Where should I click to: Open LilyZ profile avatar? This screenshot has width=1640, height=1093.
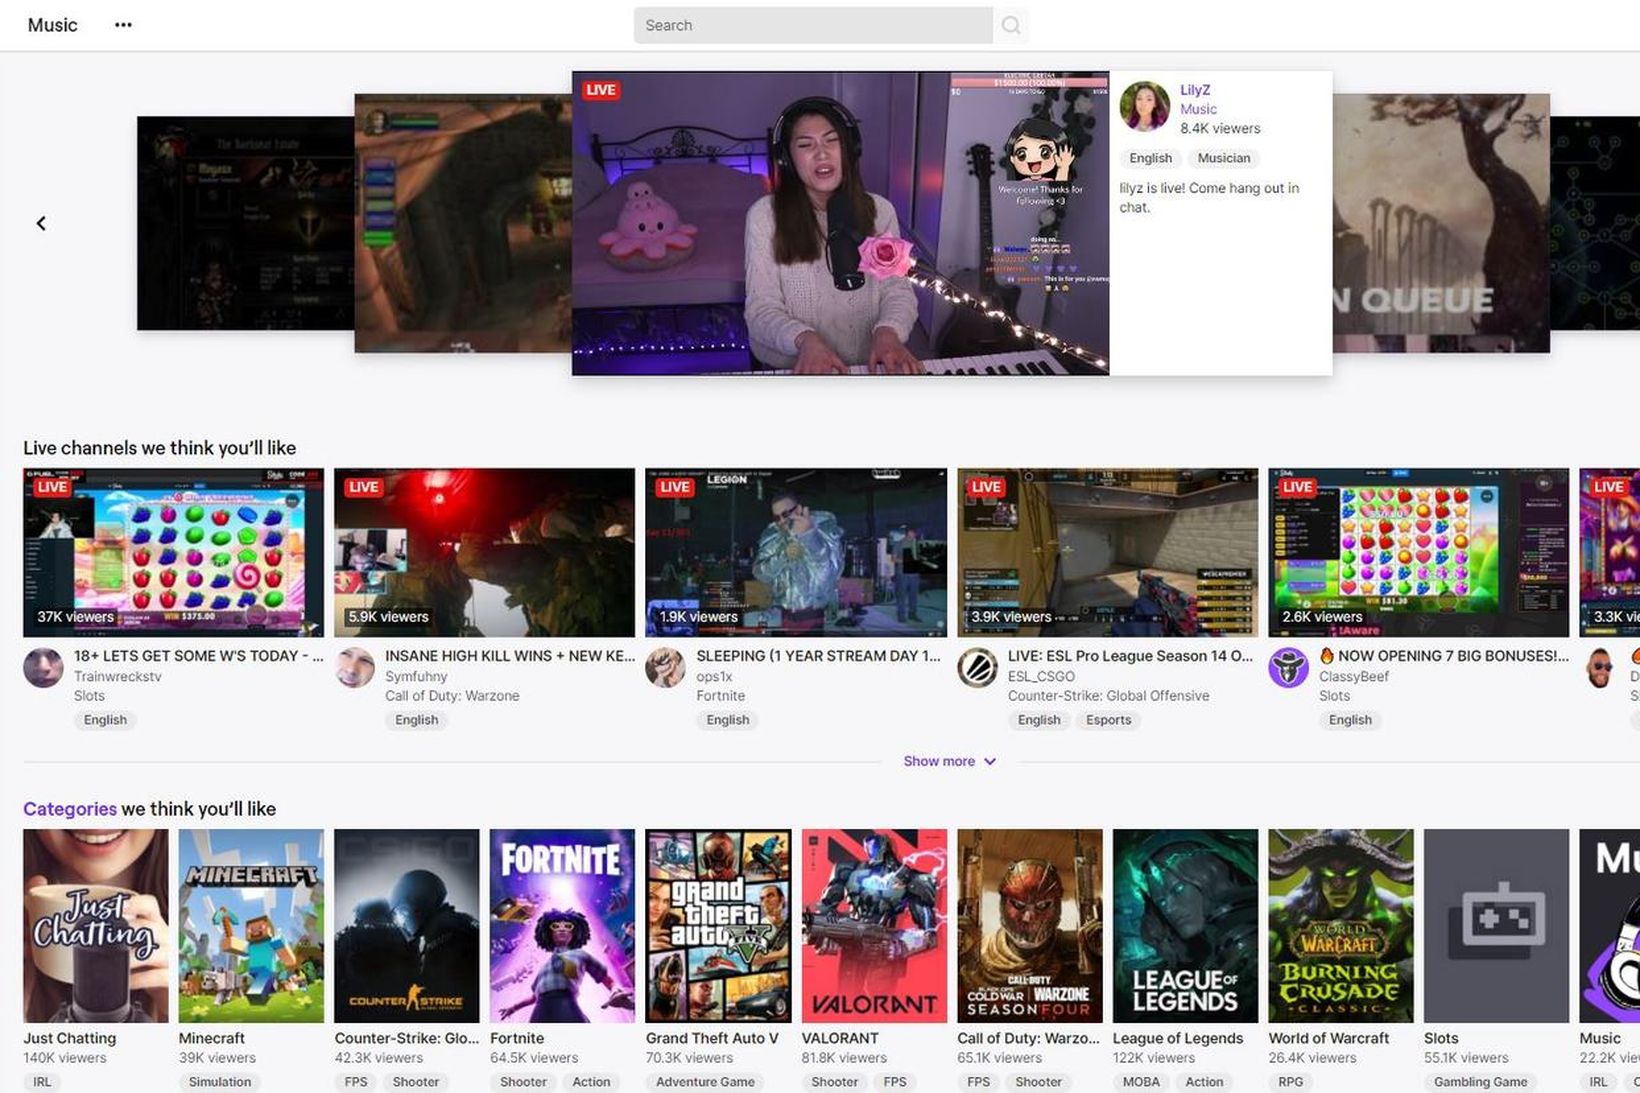pyautogui.click(x=1144, y=106)
